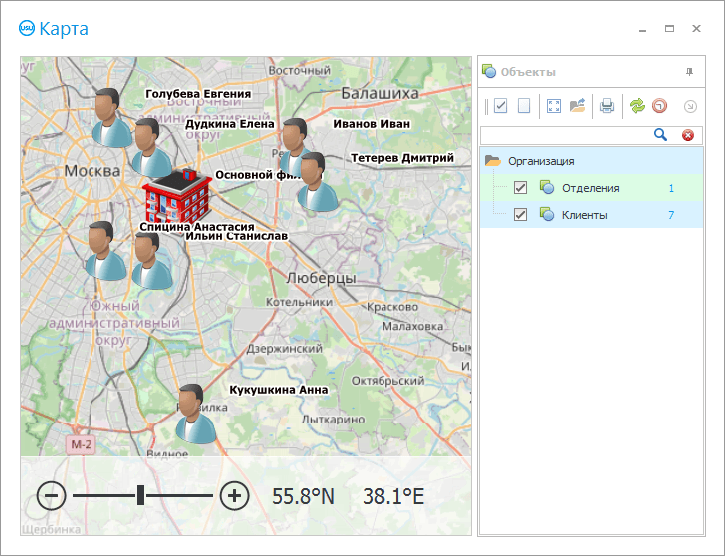Click the Иванов Иван map label

[372, 124]
